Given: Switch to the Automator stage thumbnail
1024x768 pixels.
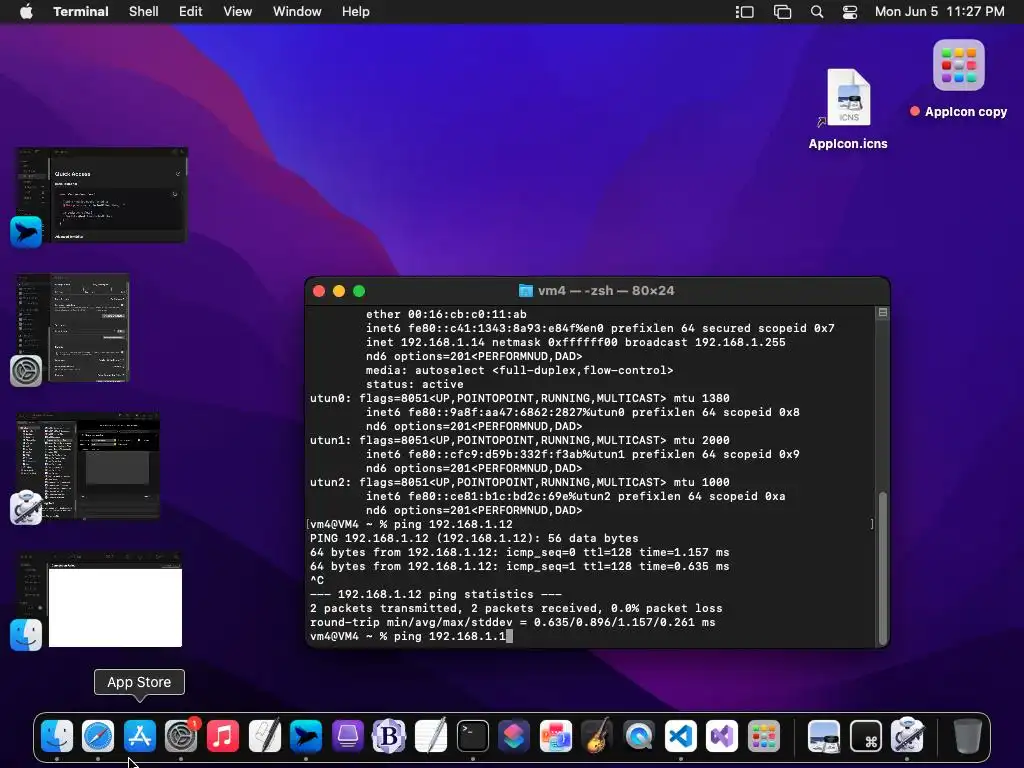Looking at the screenshot, I should click(x=86, y=467).
